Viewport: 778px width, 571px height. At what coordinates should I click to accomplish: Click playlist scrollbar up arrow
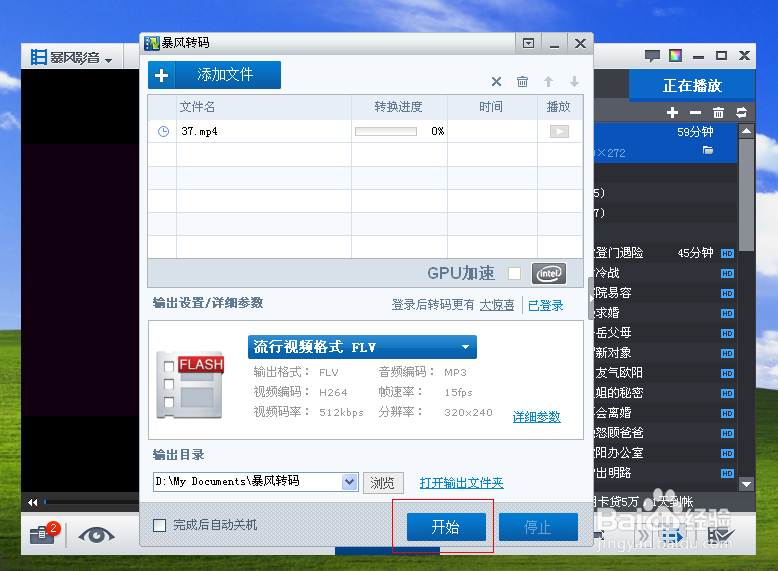tap(746, 131)
